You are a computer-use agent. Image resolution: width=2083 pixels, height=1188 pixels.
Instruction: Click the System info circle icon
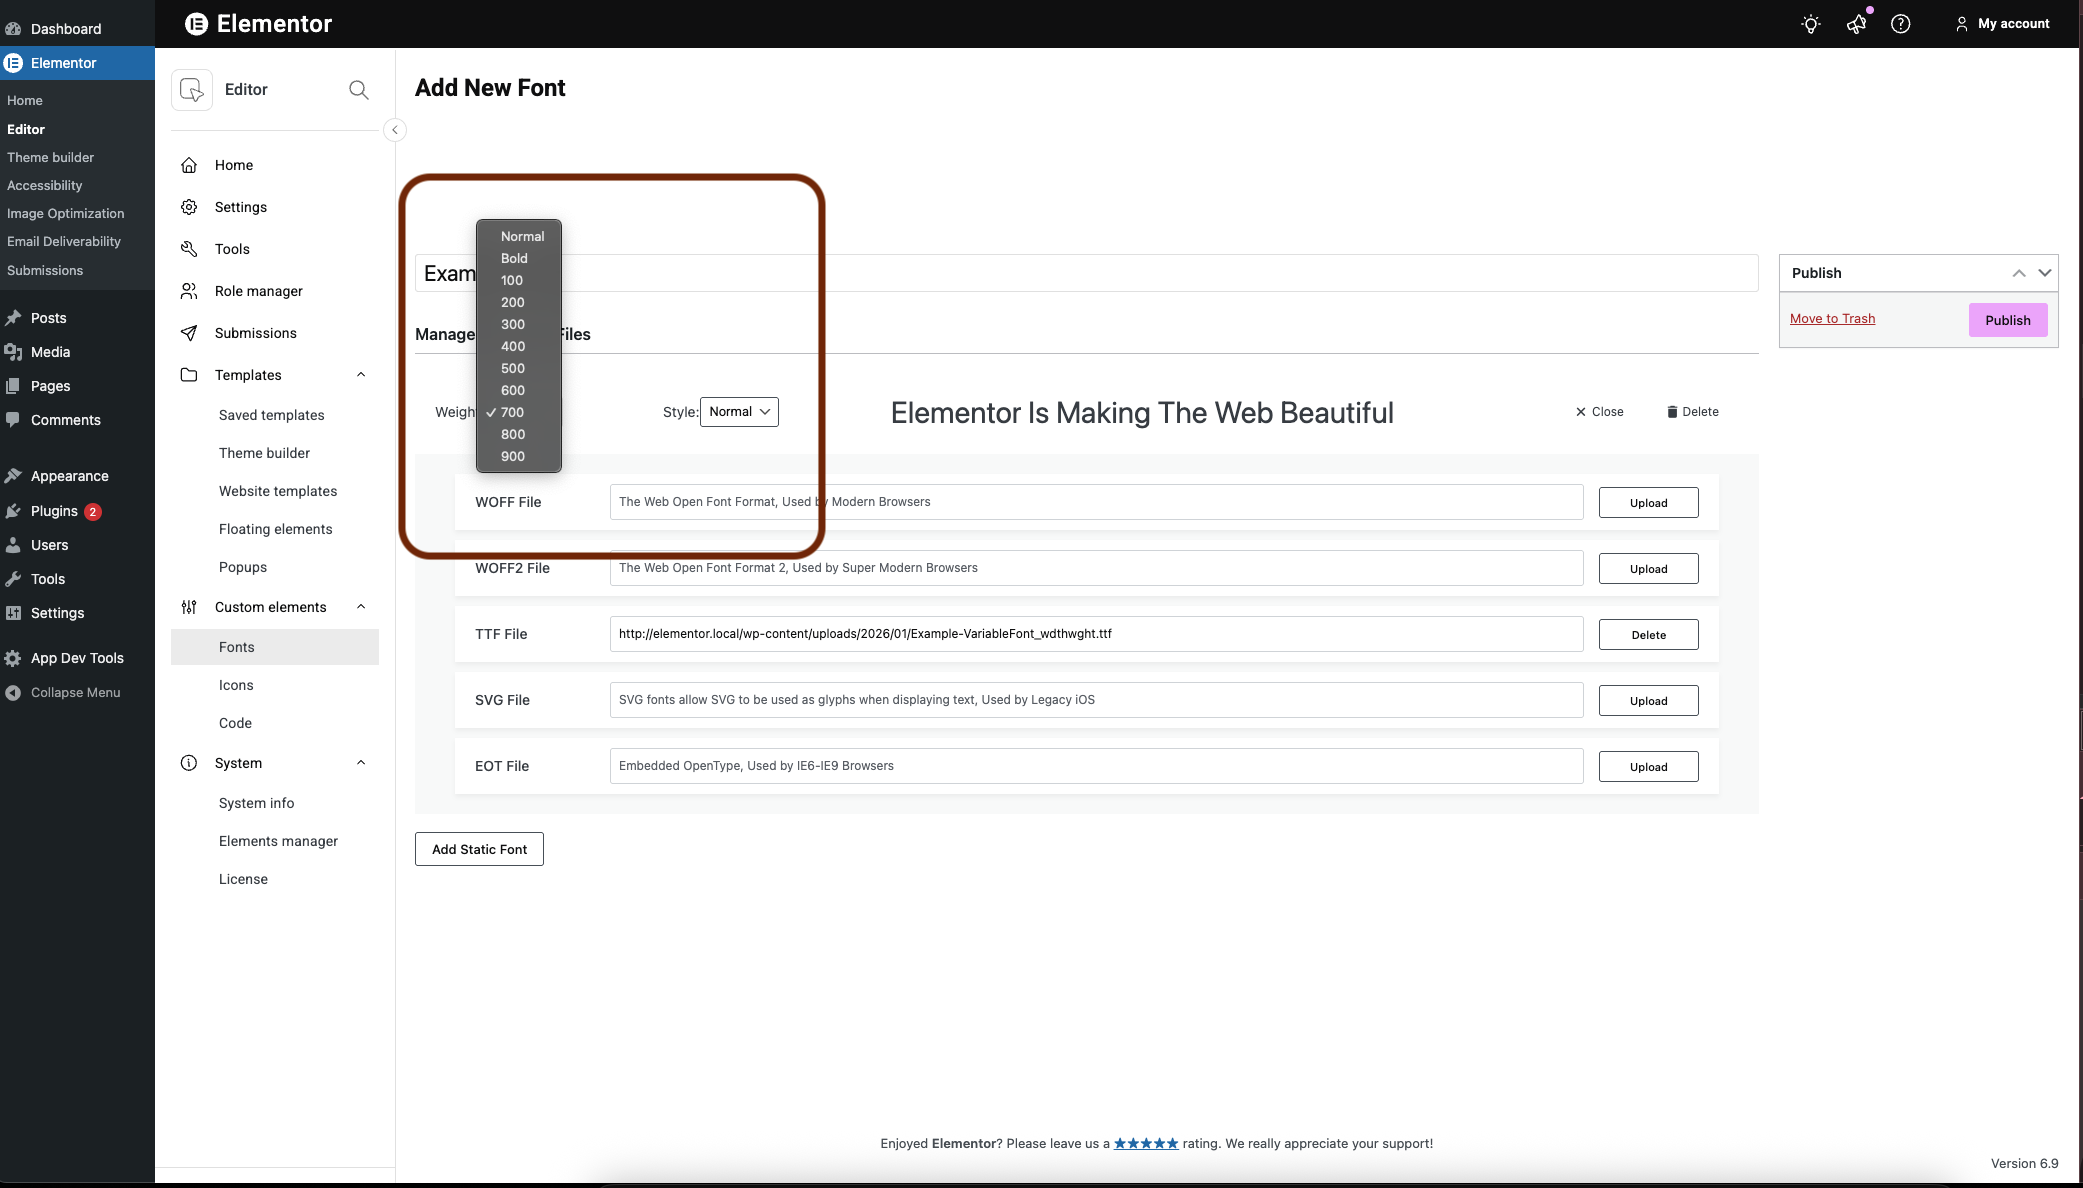click(x=189, y=763)
